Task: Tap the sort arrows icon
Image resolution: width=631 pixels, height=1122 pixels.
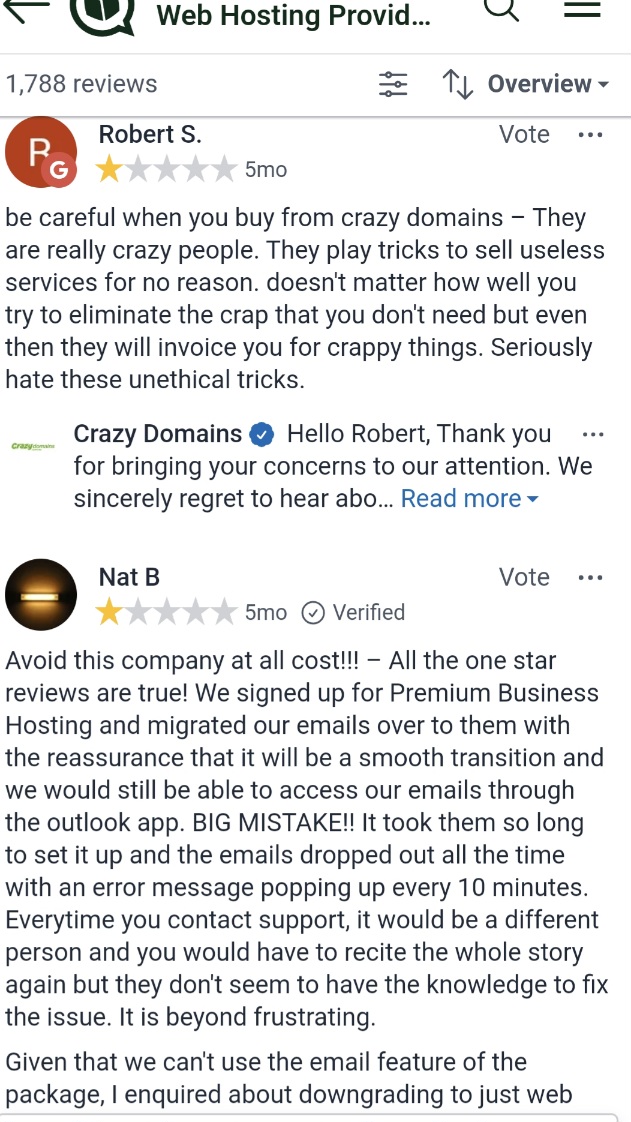Action: click(458, 84)
